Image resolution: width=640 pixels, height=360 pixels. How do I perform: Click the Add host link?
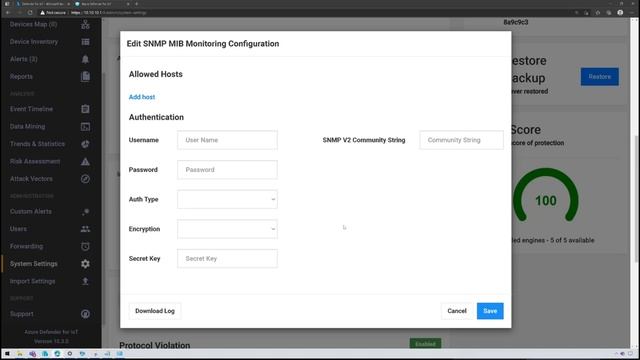[142, 97]
